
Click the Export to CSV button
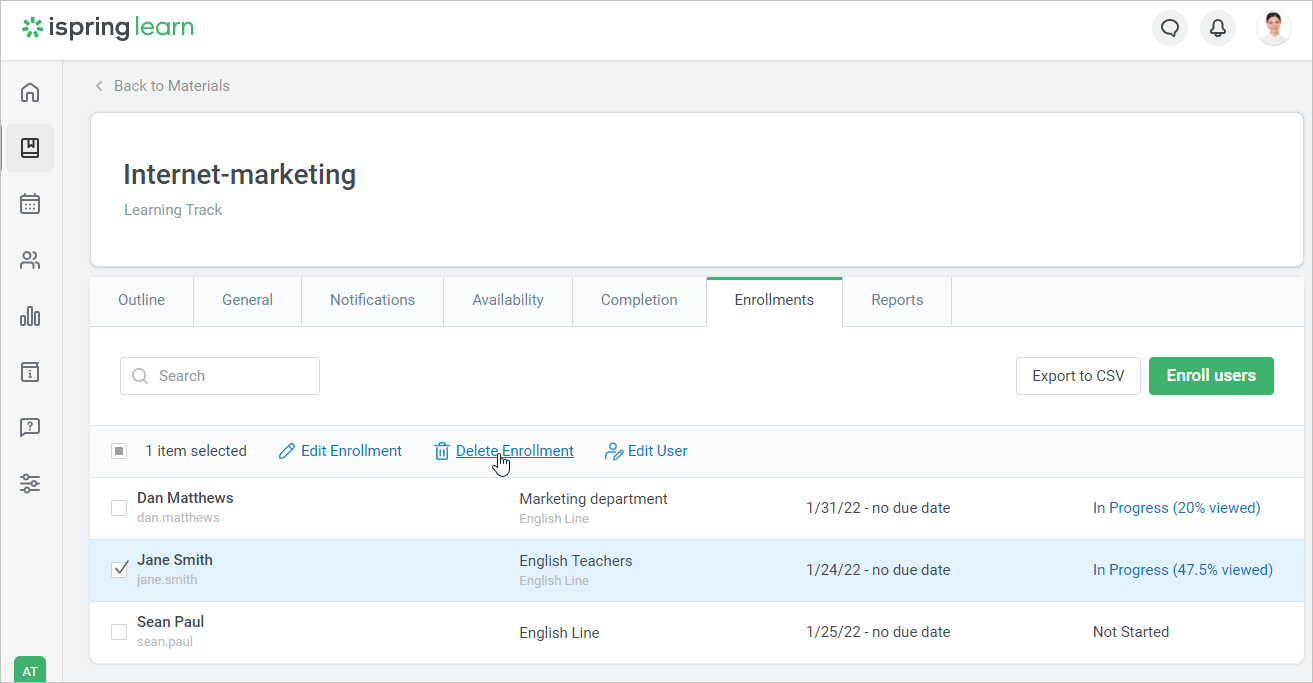click(x=1078, y=375)
